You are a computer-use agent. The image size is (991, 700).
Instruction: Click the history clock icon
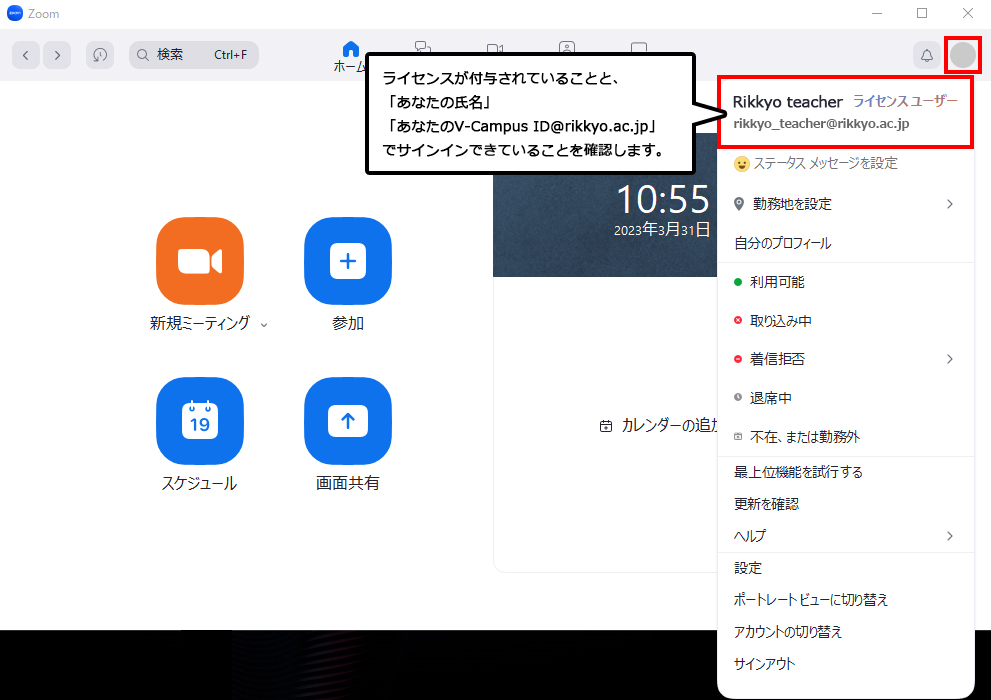pyautogui.click(x=100, y=55)
